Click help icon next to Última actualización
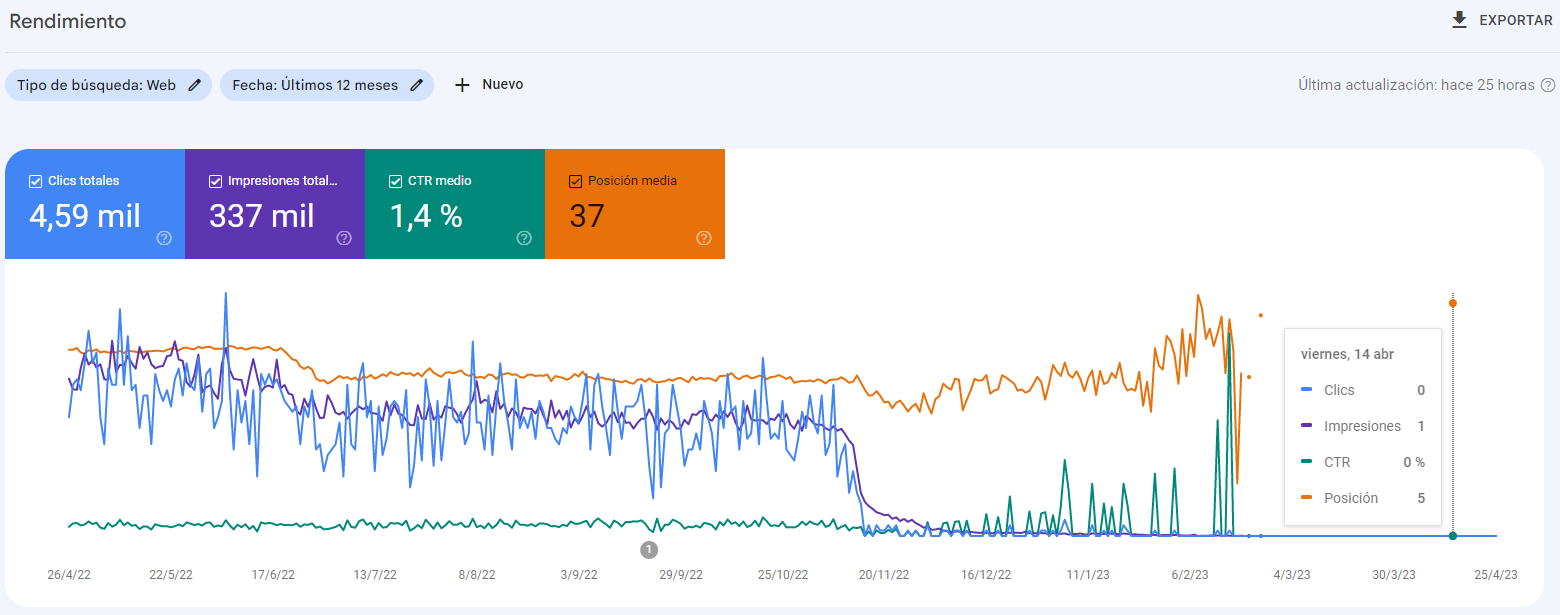The image size is (1560, 615). 1548,85
